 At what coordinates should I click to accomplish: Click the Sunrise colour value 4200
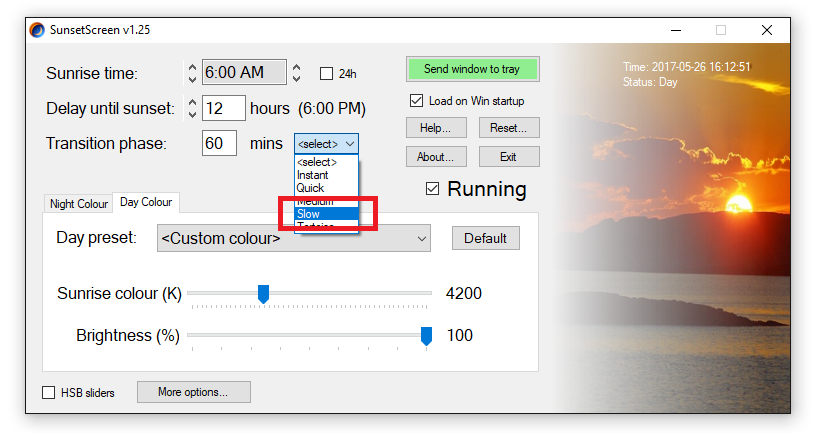tap(464, 293)
